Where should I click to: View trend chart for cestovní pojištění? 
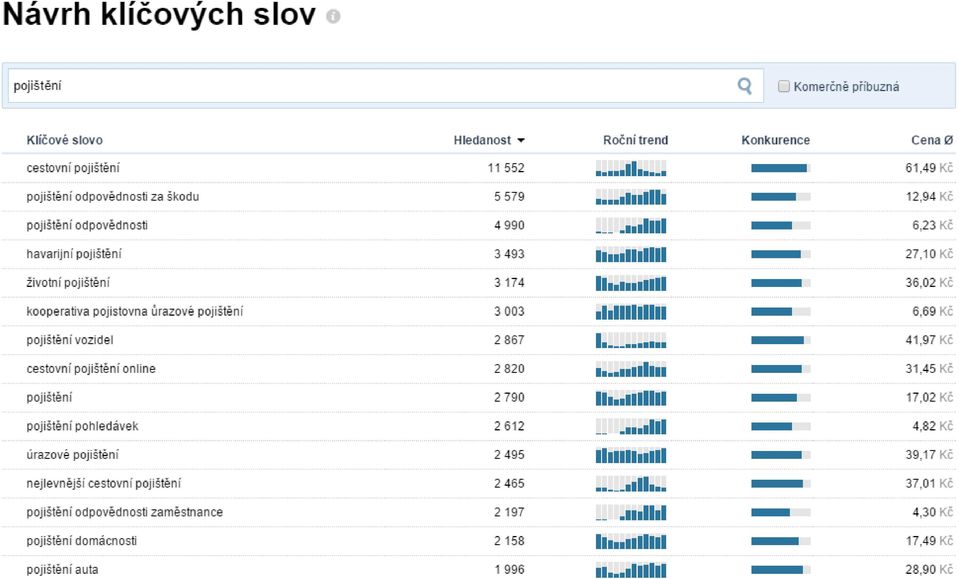pos(631,168)
